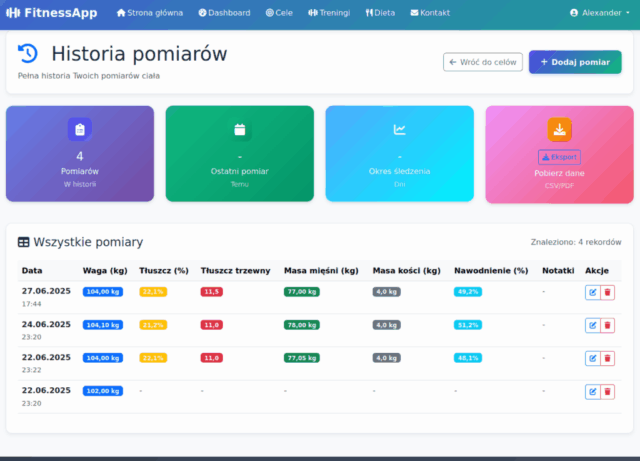The image size is (640, 461).
Task: Click the Tłuszcz (%) column header
Action: point(164,271)
